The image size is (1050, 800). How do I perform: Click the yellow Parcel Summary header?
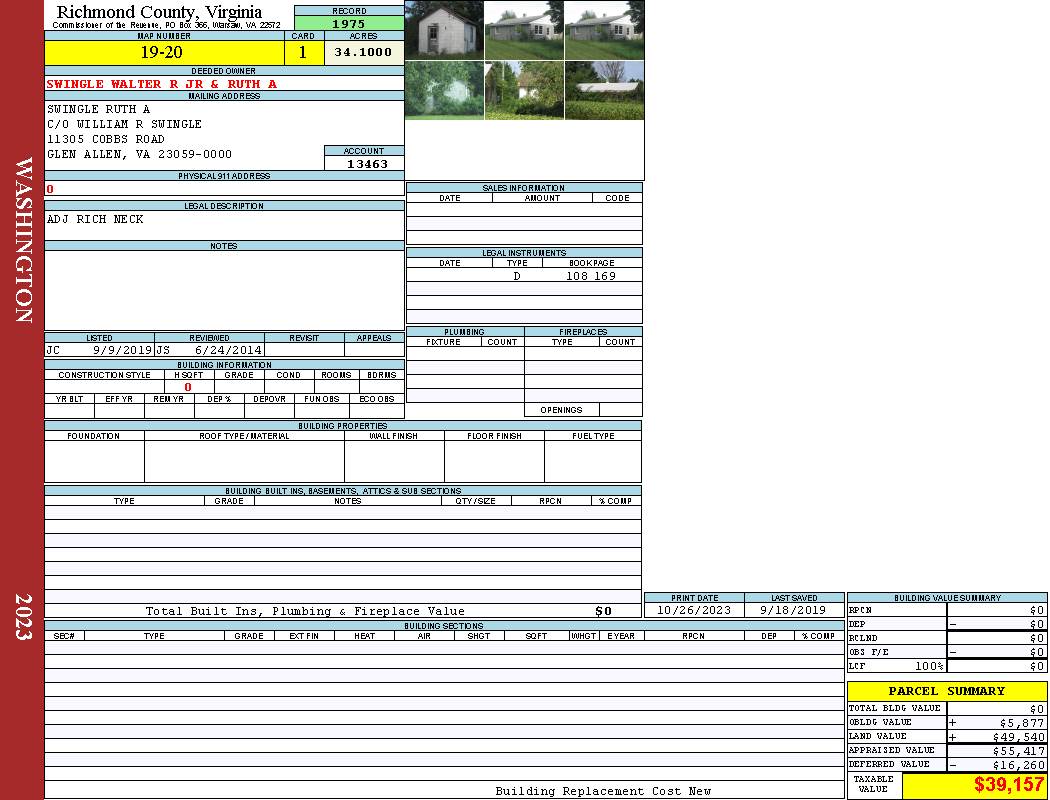point(946,691)
